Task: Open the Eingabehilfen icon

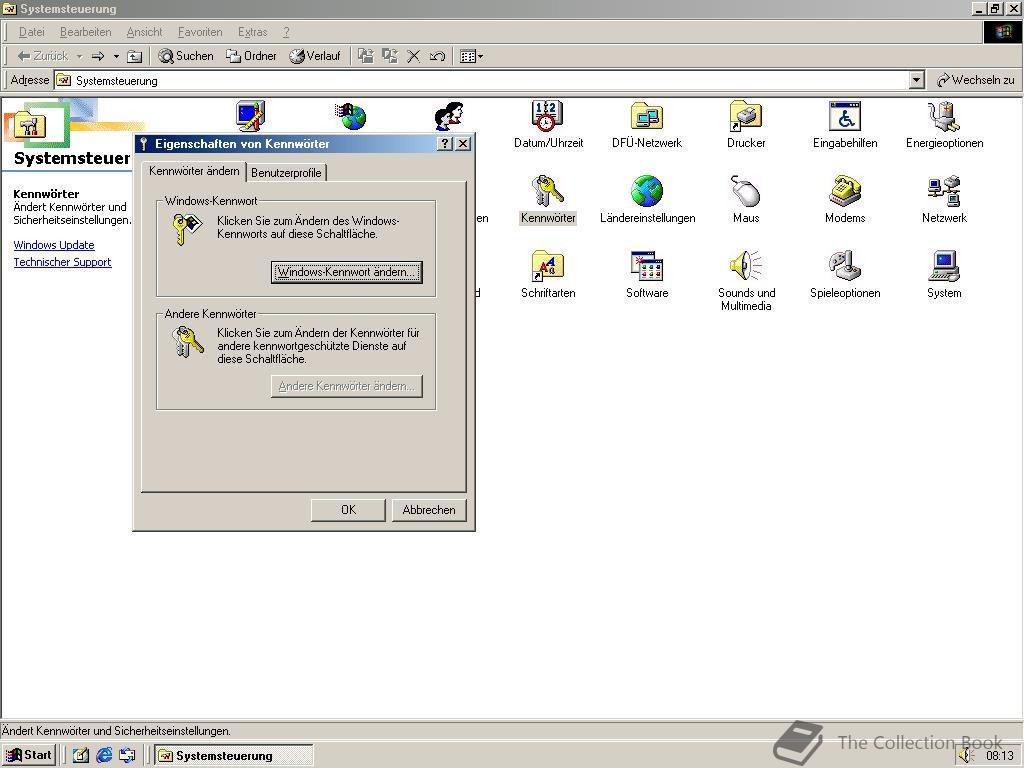Action: click(845, 117)
